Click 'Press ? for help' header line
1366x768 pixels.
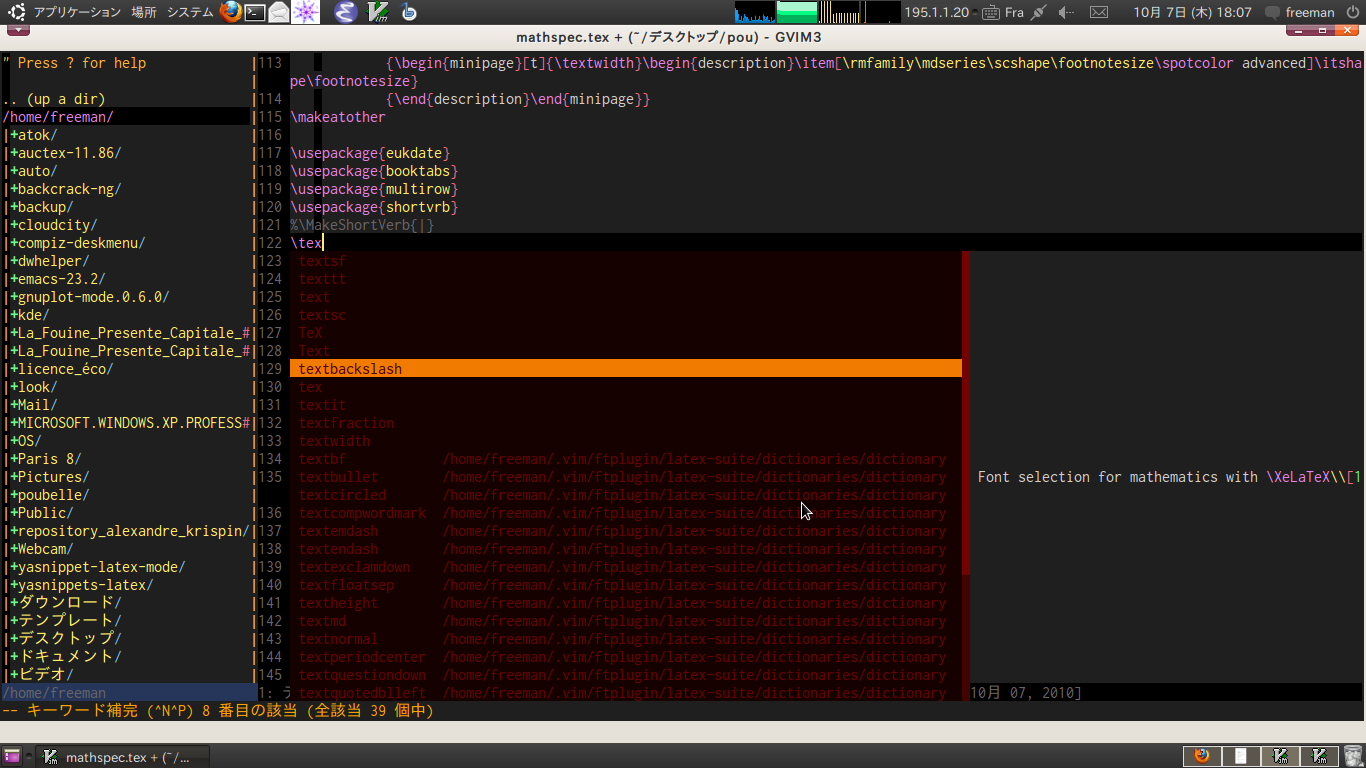74,63
